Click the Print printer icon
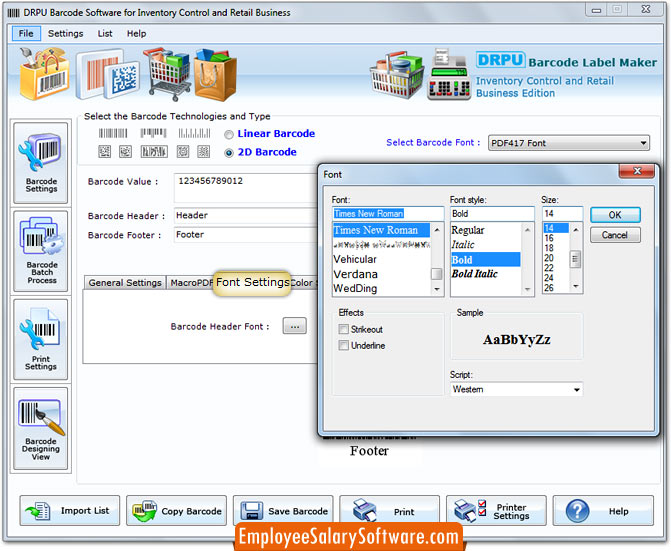 coord(364,510)
